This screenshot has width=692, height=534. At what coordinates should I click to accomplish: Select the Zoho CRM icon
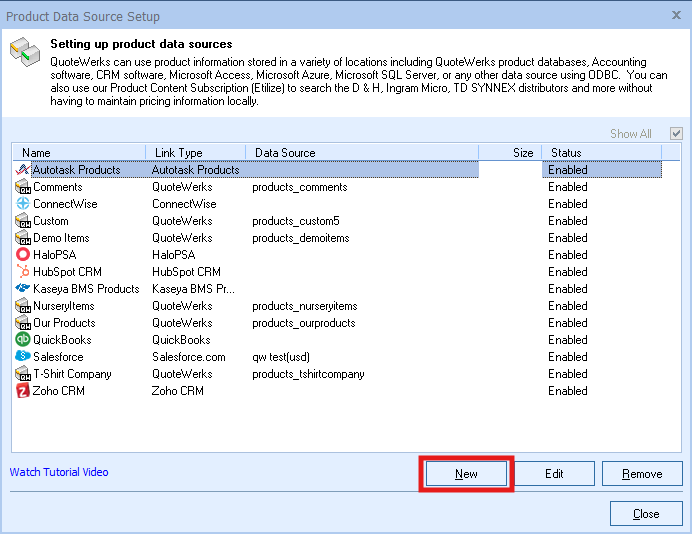[x=23, y=391]
